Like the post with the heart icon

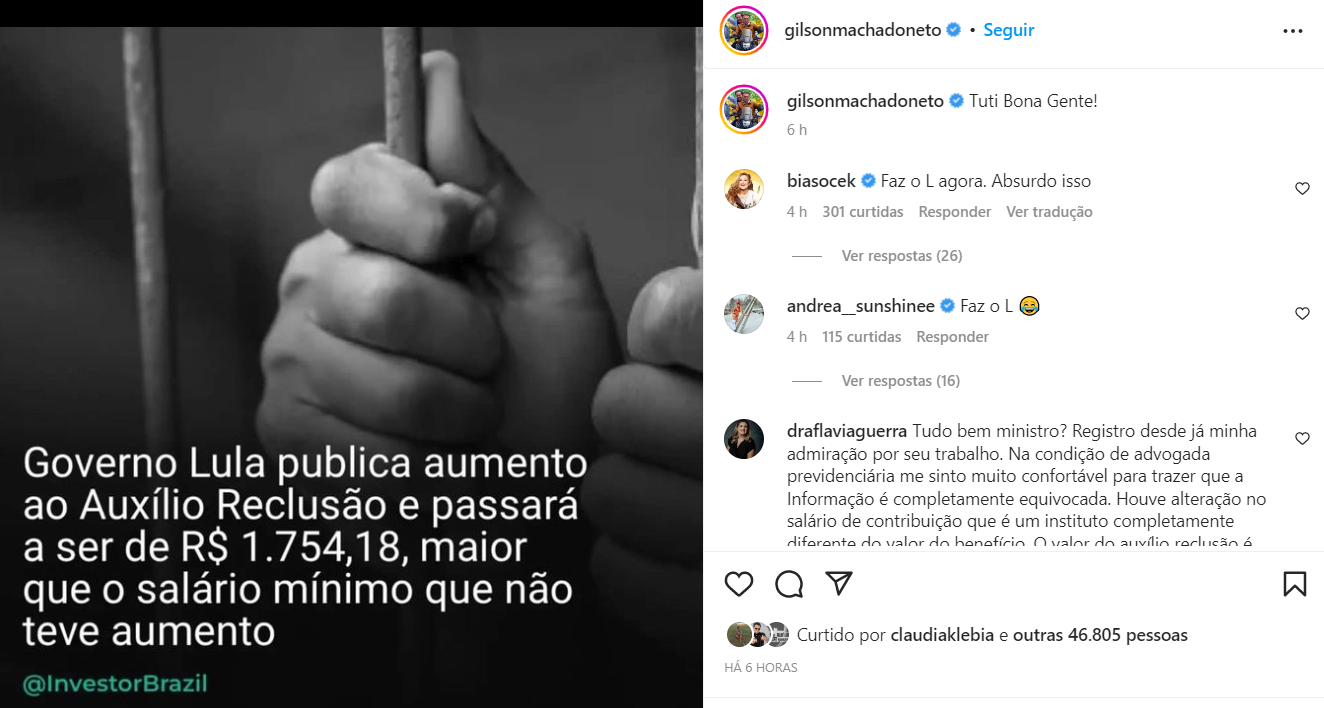tap(739, 584)
